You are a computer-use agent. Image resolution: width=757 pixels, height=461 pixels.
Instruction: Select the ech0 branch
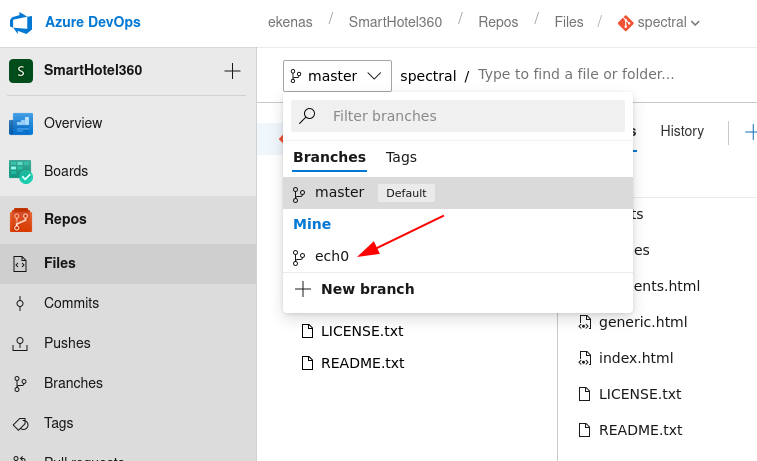click(332, 256)
